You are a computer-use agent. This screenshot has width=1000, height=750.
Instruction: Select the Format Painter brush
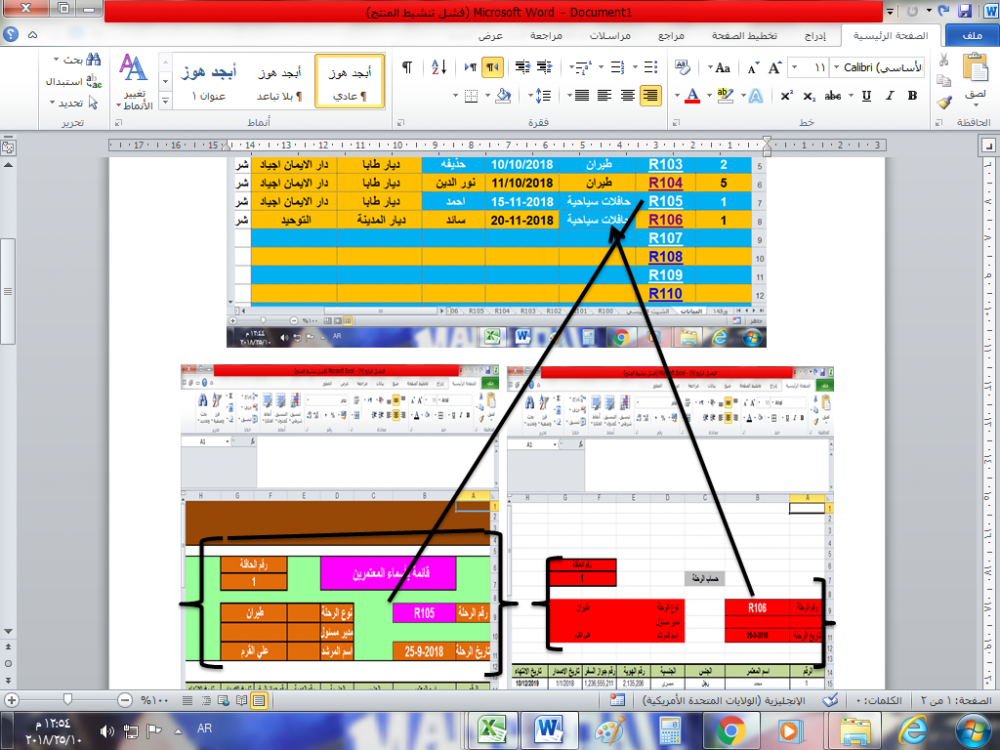[944, 102]
